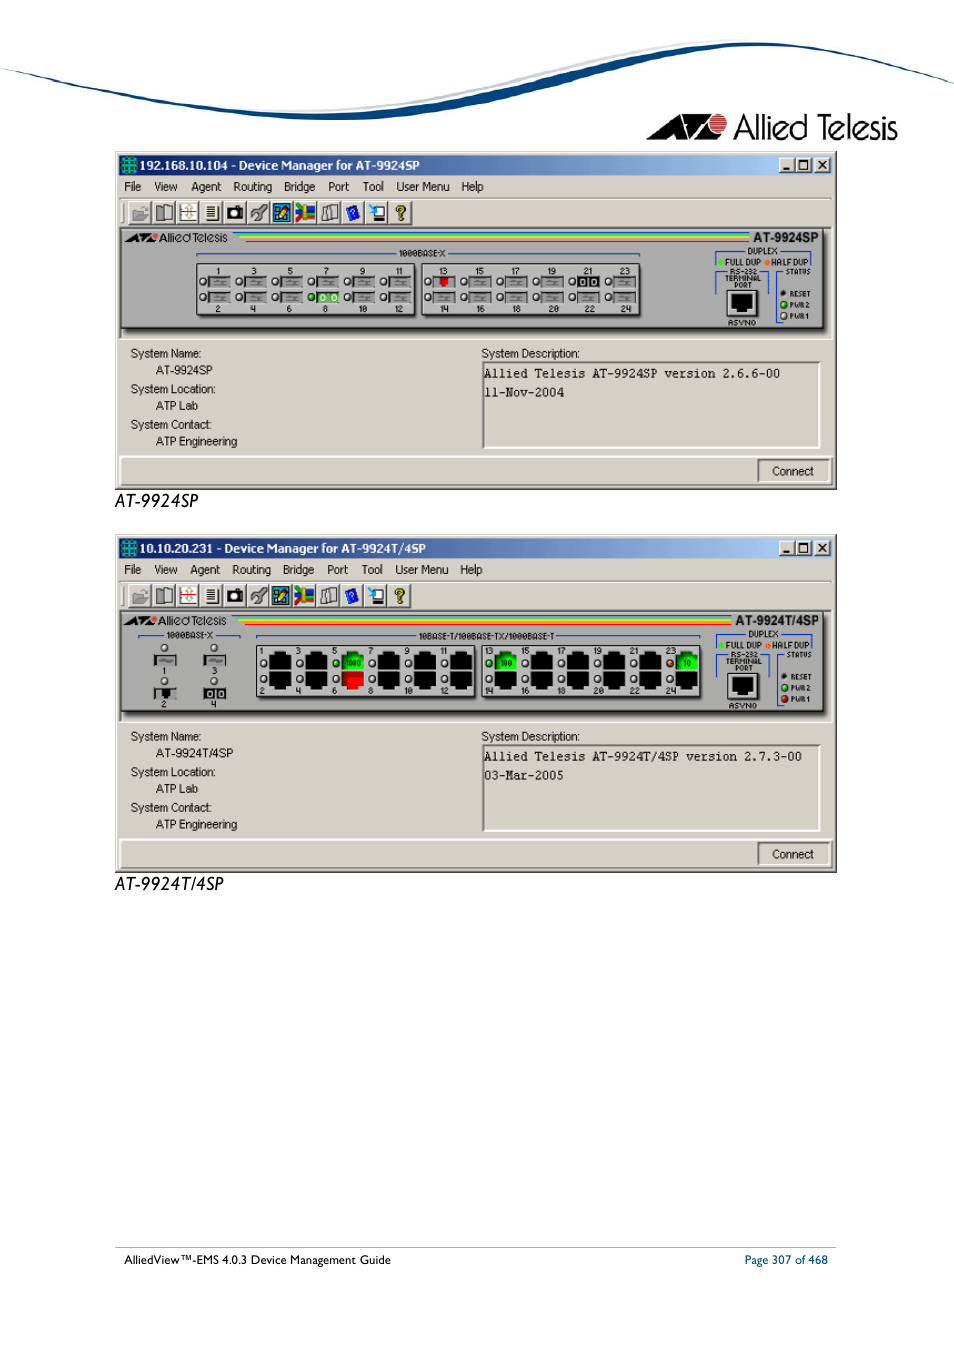Open the Tool menu in AT-9924T/4SP window

pos(372,570)
